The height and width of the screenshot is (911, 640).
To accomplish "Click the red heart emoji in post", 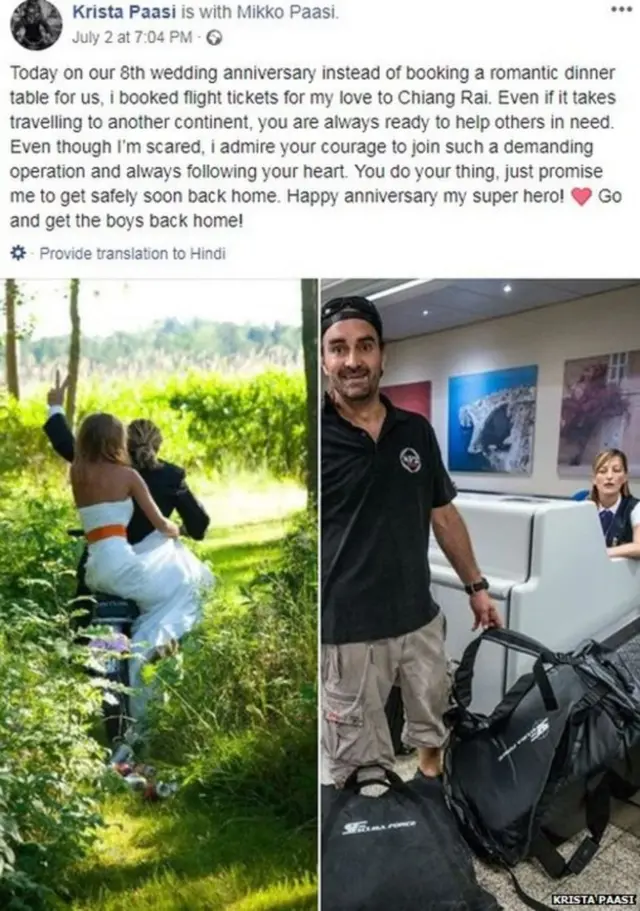I will pos(581,197).
